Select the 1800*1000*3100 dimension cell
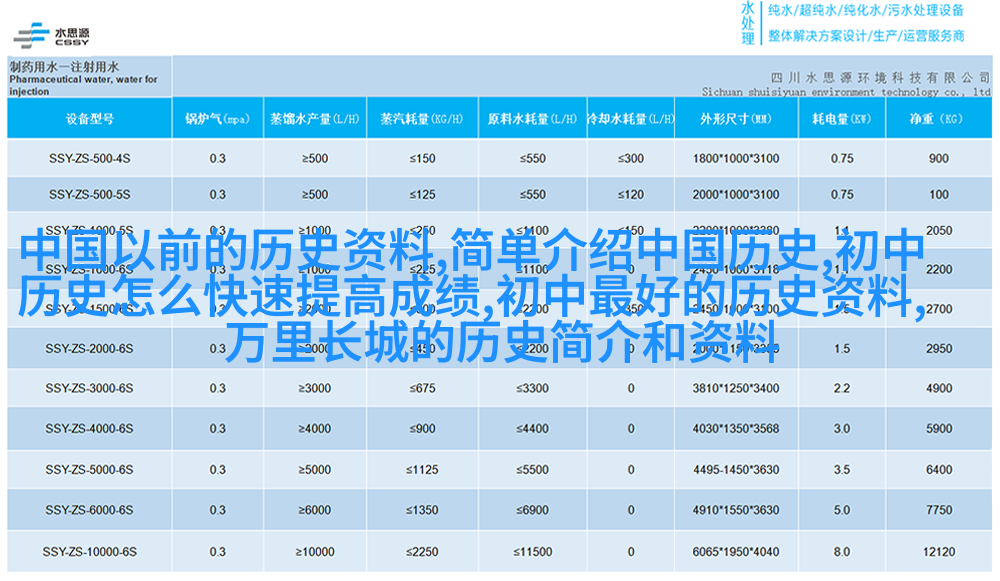Screen dimensions: 1000x581 [x=735, y=158]
